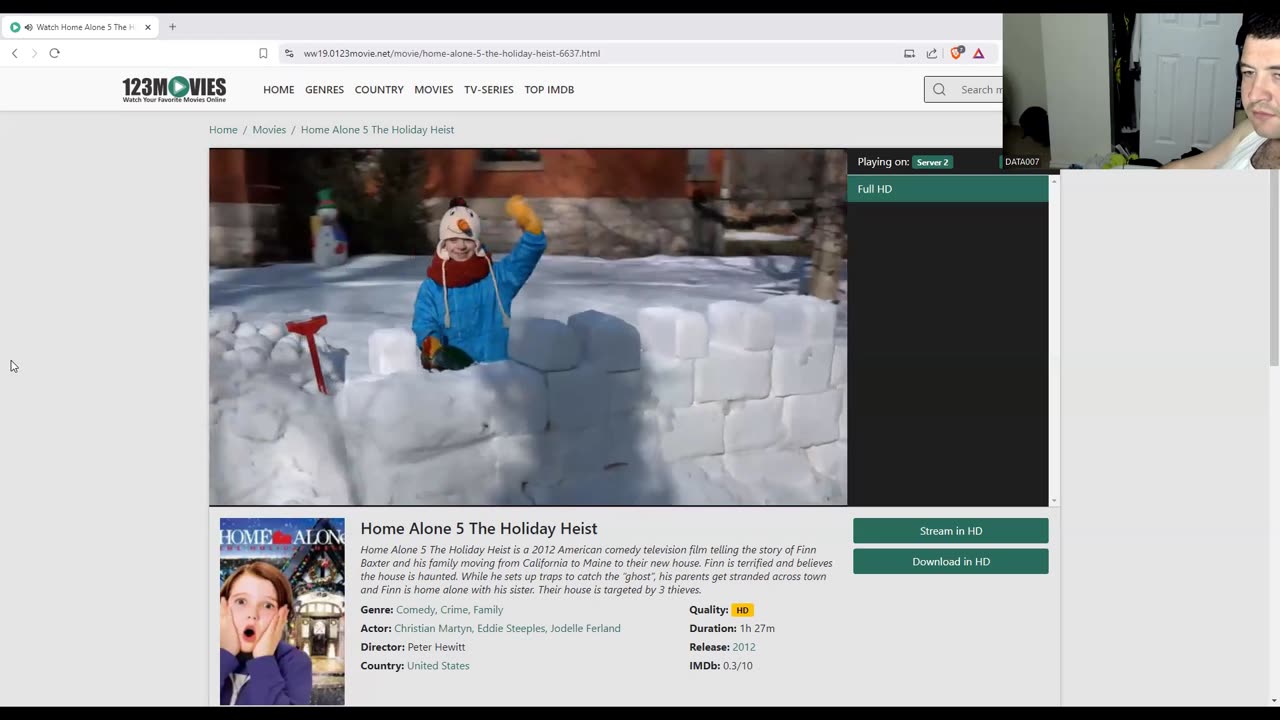Click the search magnifier icon
Image resolution: width=1280 pixels, height=720 pixels.
coord(939,89)
